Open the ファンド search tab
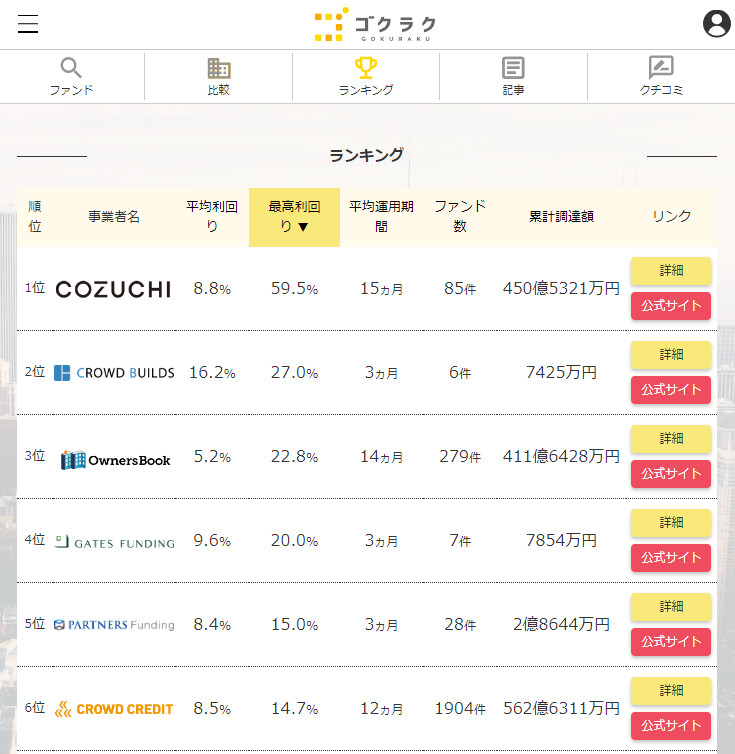 (71, 76)
